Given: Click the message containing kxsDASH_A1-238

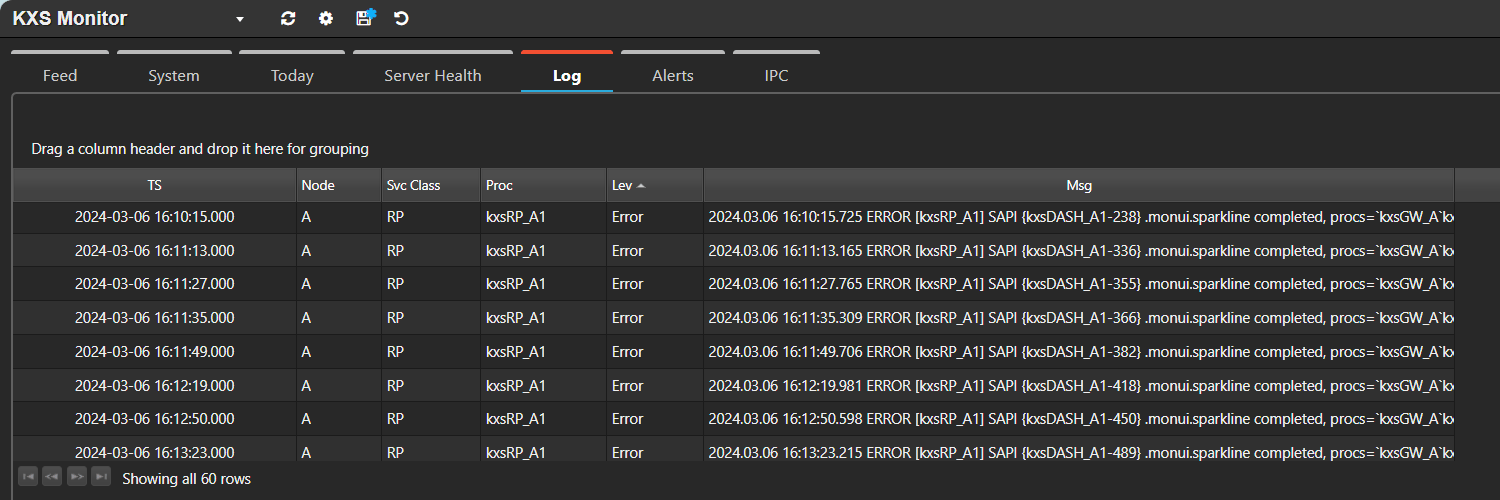Looking at the screenshot, I should pos(1079,217).
